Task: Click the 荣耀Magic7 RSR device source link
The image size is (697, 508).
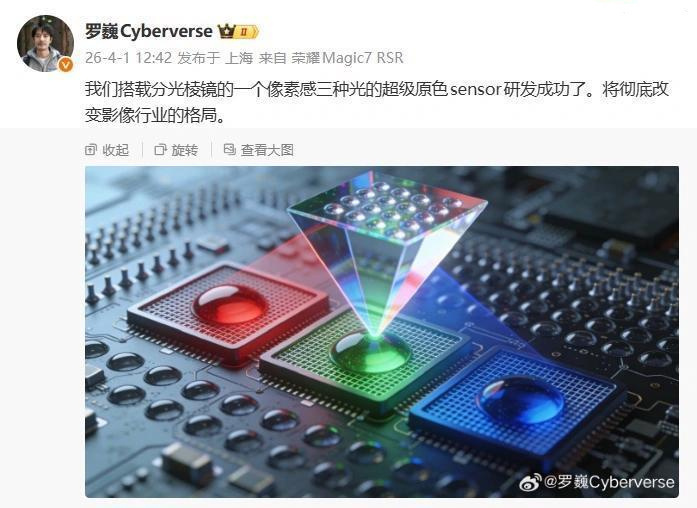Action: [x=347, y=58]
